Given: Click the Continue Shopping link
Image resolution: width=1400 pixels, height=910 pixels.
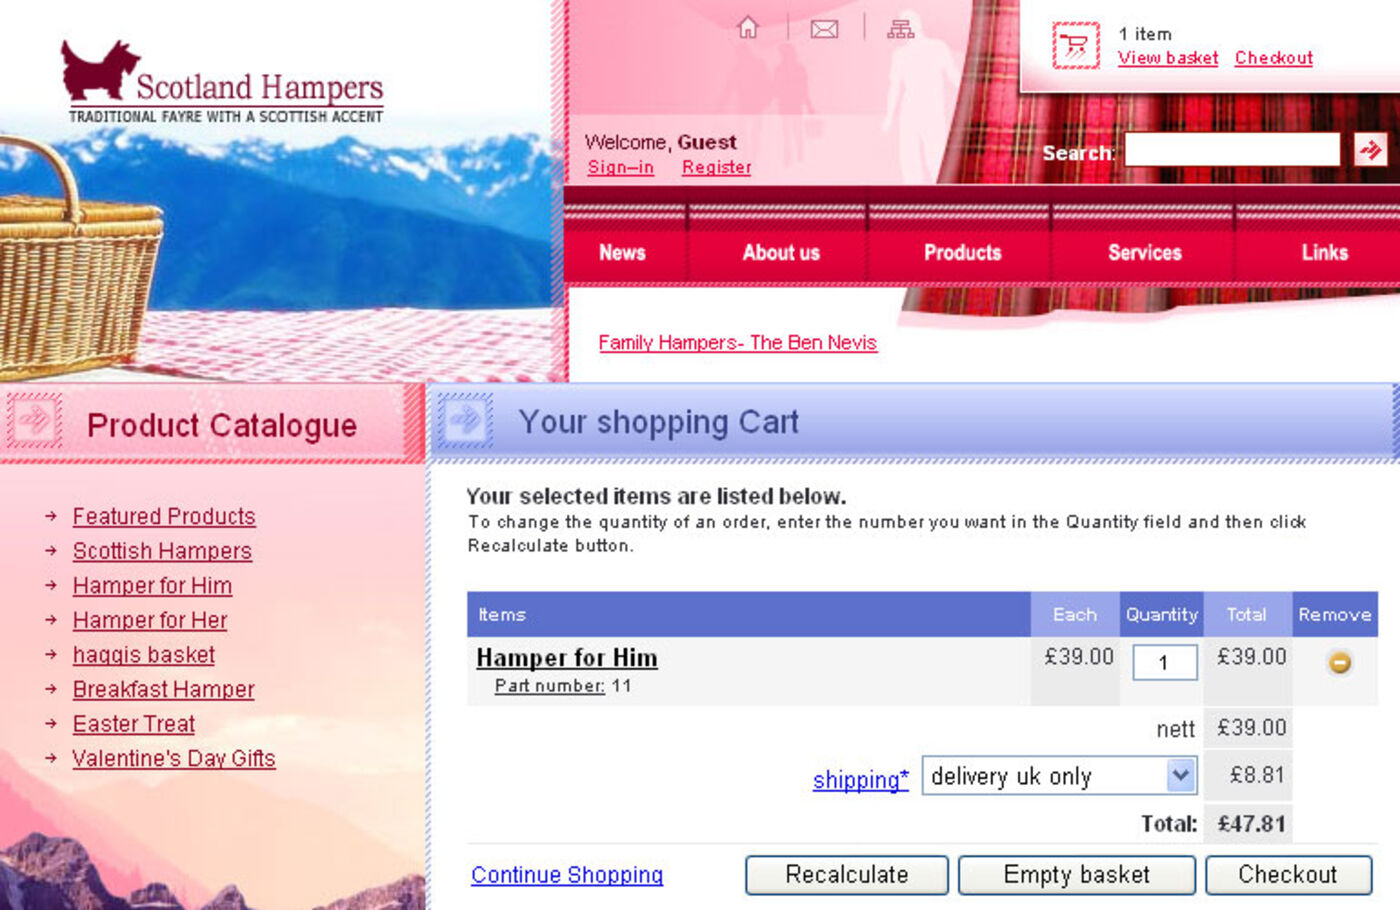Looking at the screenshot, I should [567, 875].
